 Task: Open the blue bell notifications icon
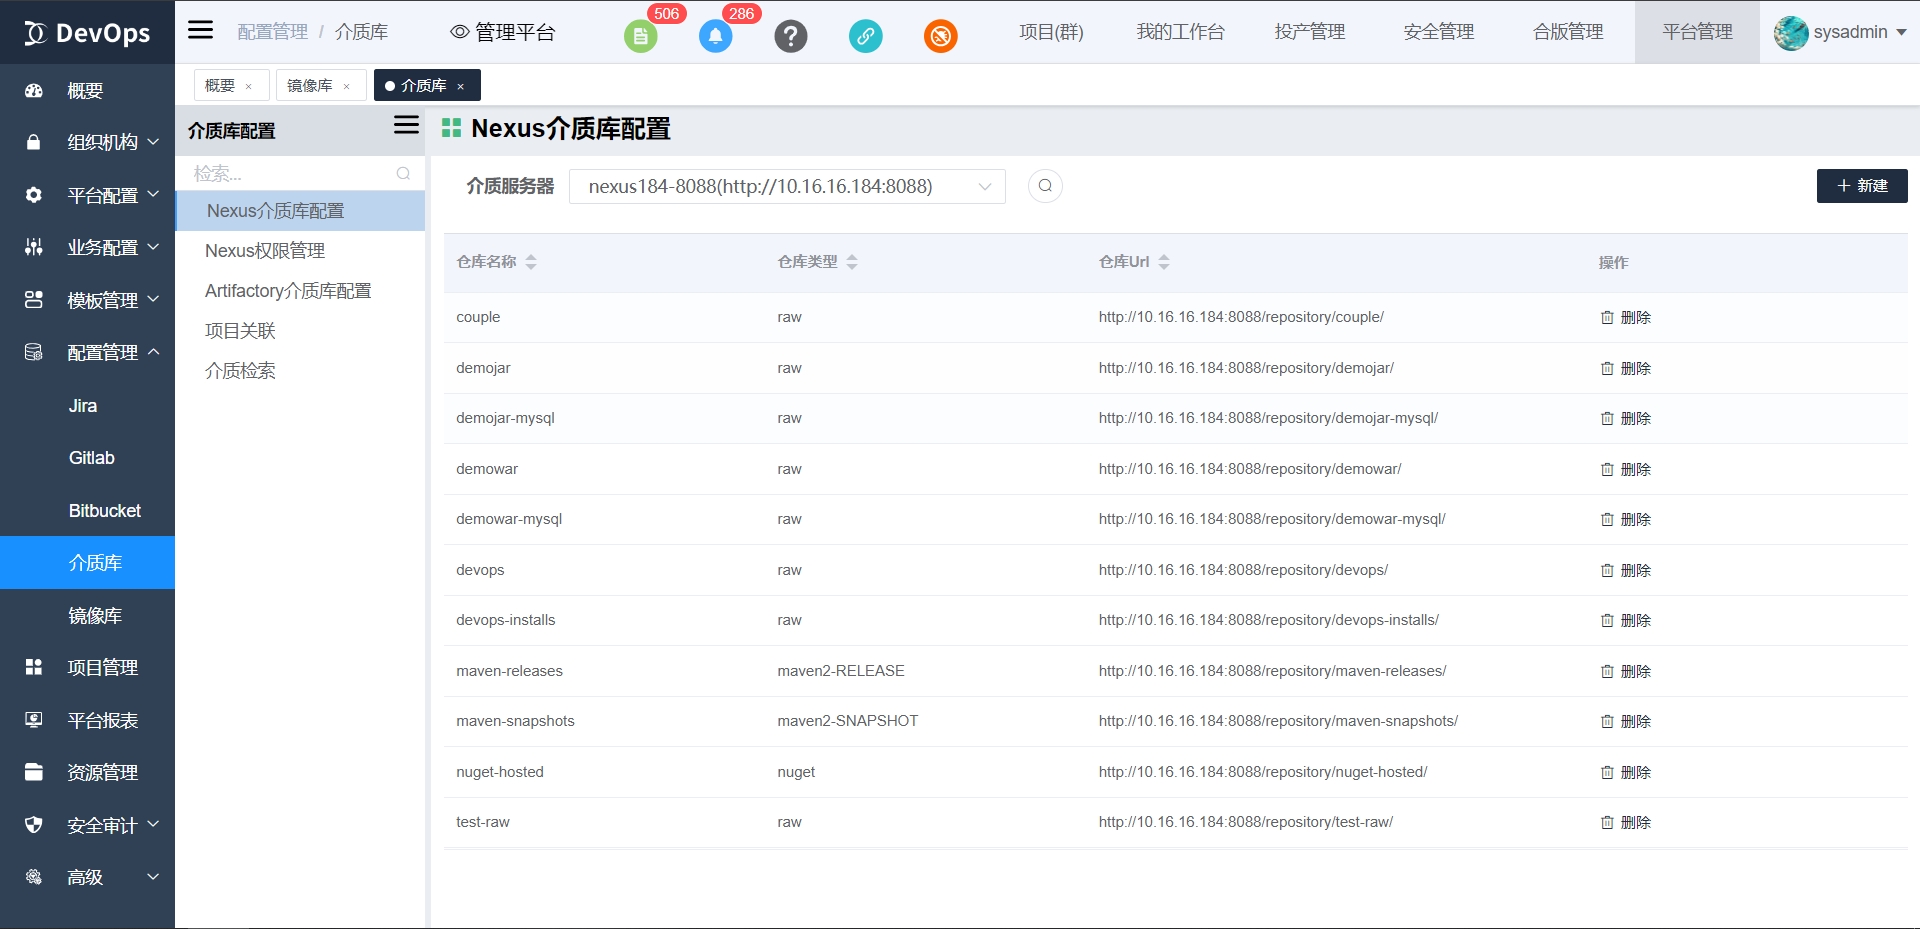click(715, 37)
